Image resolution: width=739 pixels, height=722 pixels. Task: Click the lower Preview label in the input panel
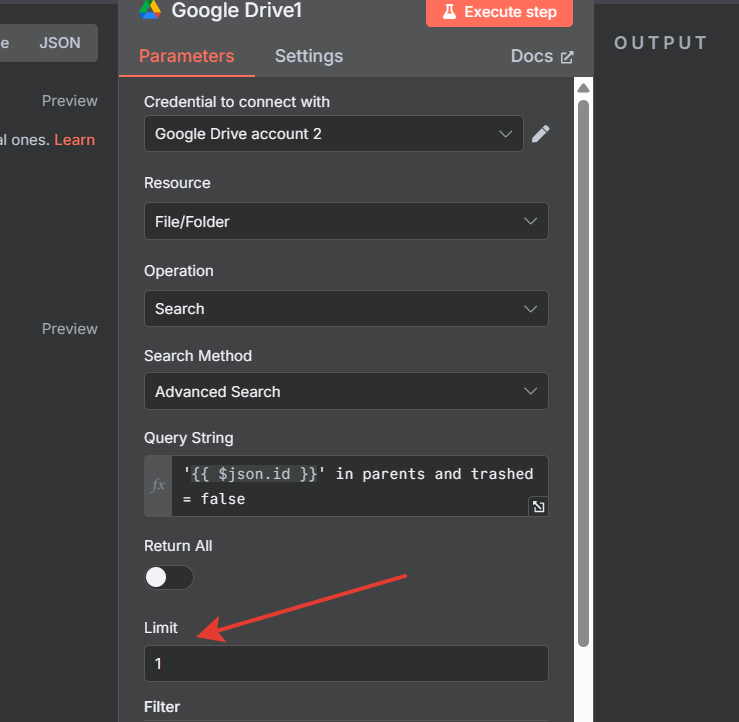pos(70,329)
